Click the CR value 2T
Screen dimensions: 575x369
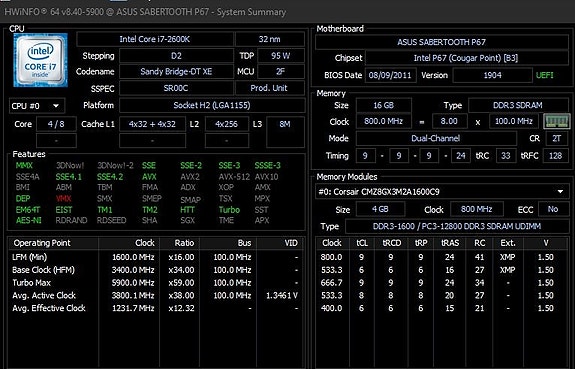coord(557,138)
